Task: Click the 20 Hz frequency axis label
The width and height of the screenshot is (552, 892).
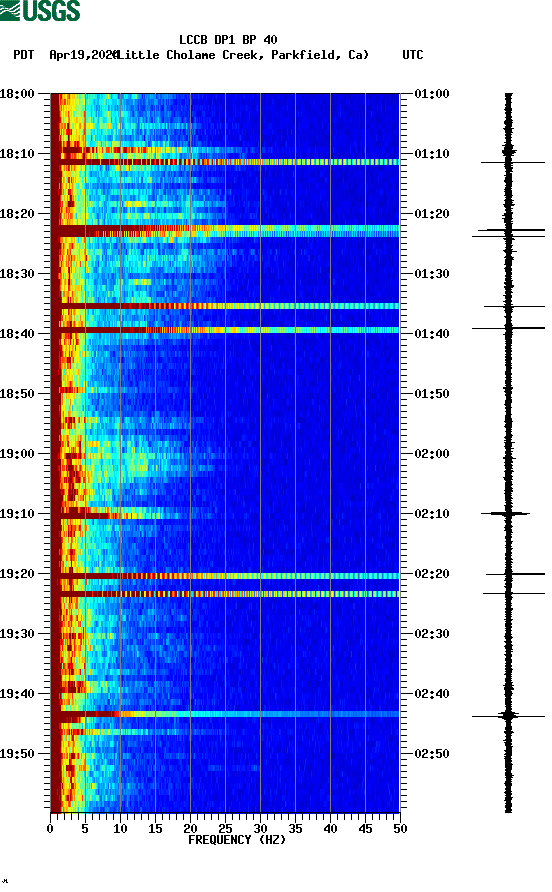Action: (x=190, y=829)
